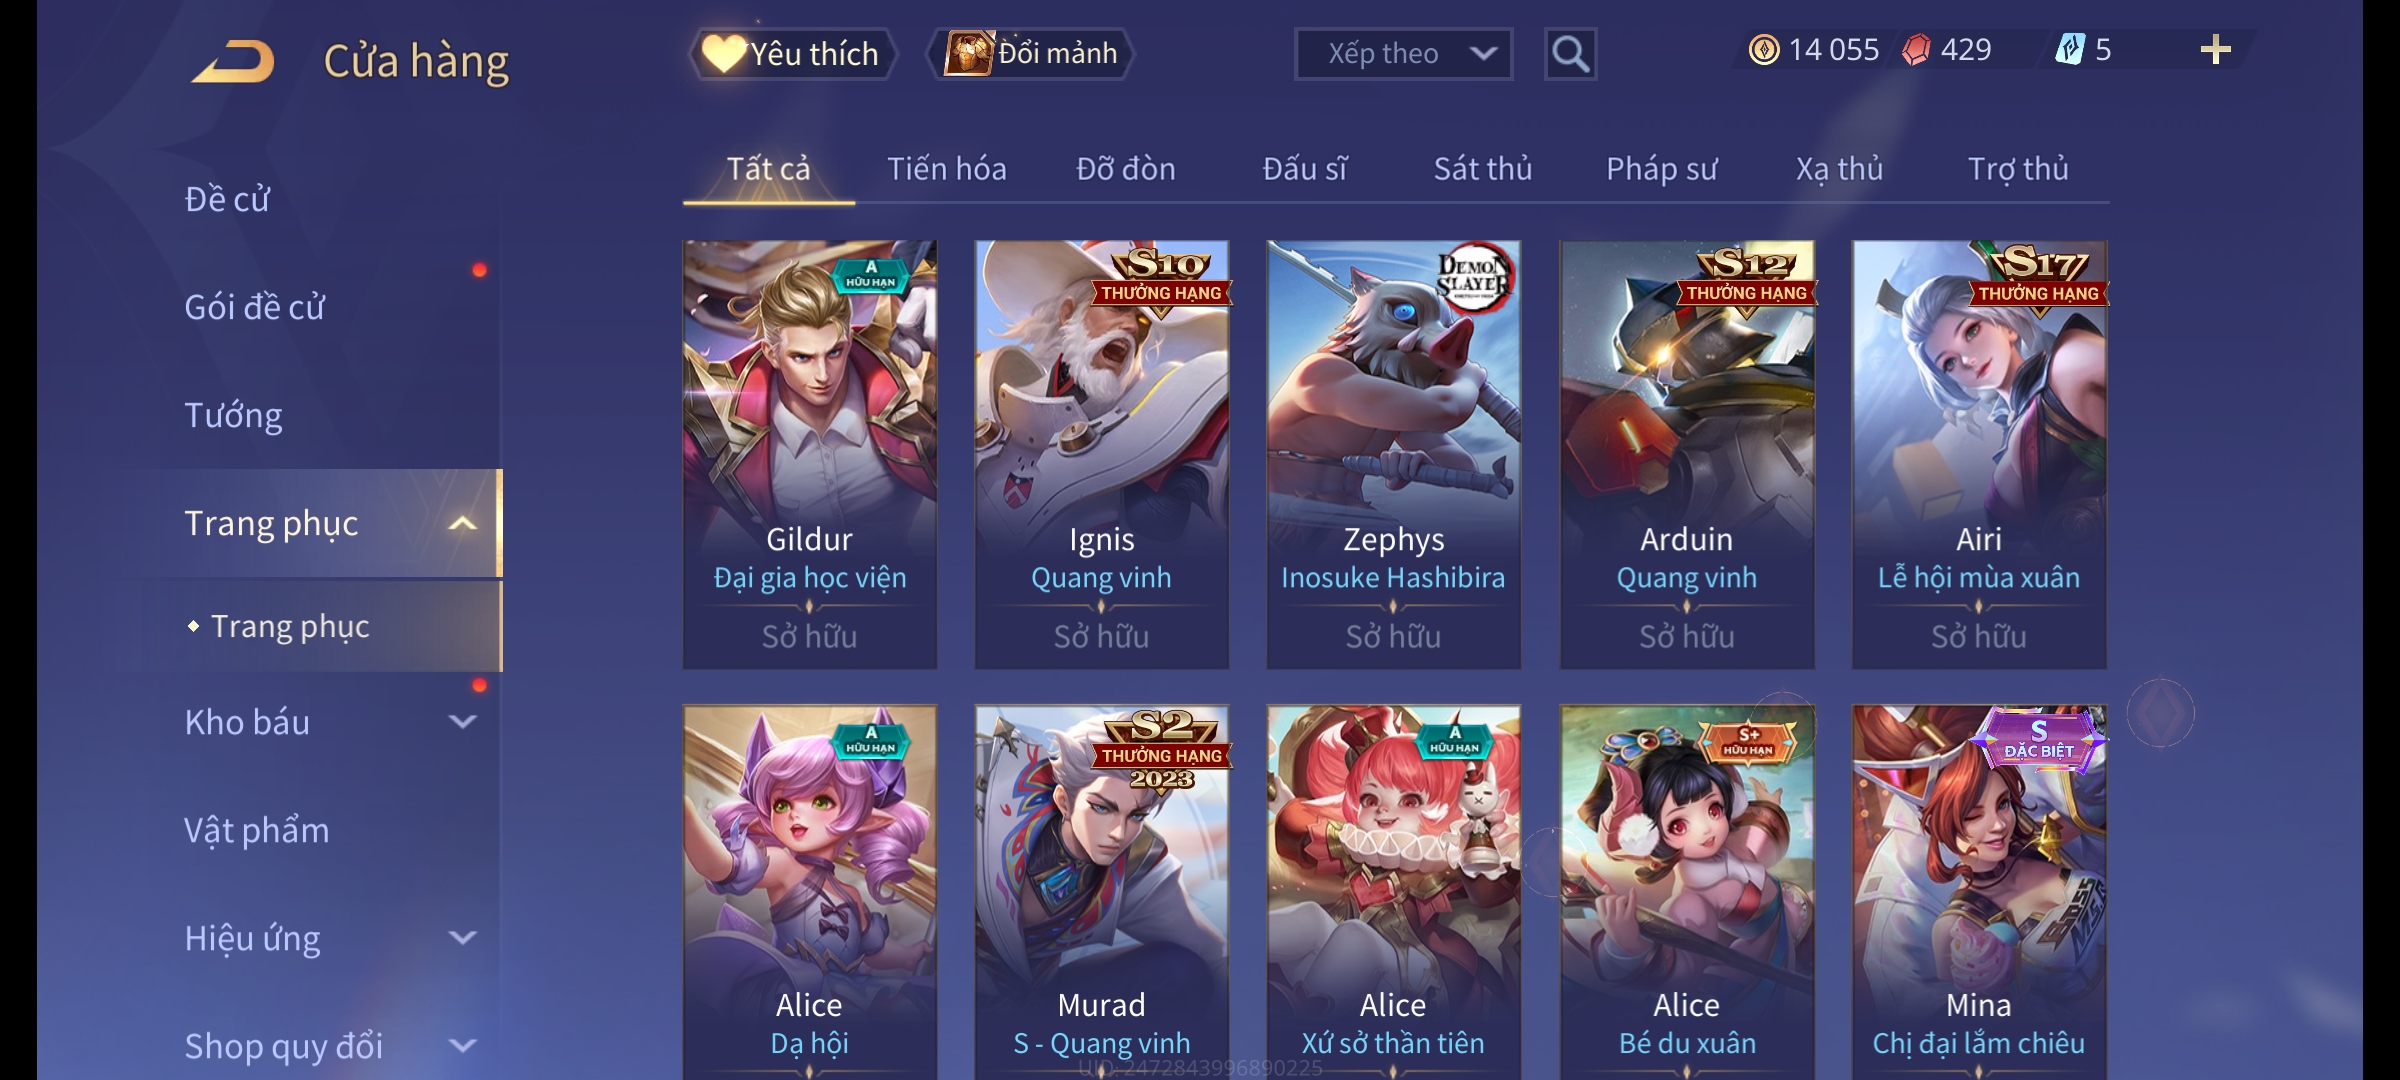
Task: Open Yêu thích favorites heart
Action: pyautogui.click(x=792, y=54)
